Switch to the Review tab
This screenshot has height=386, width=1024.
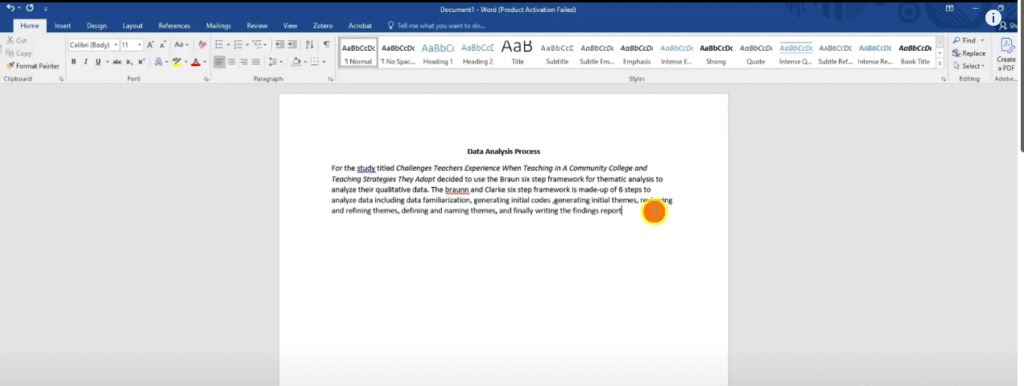pyautogui.click(x=257, y=25)
